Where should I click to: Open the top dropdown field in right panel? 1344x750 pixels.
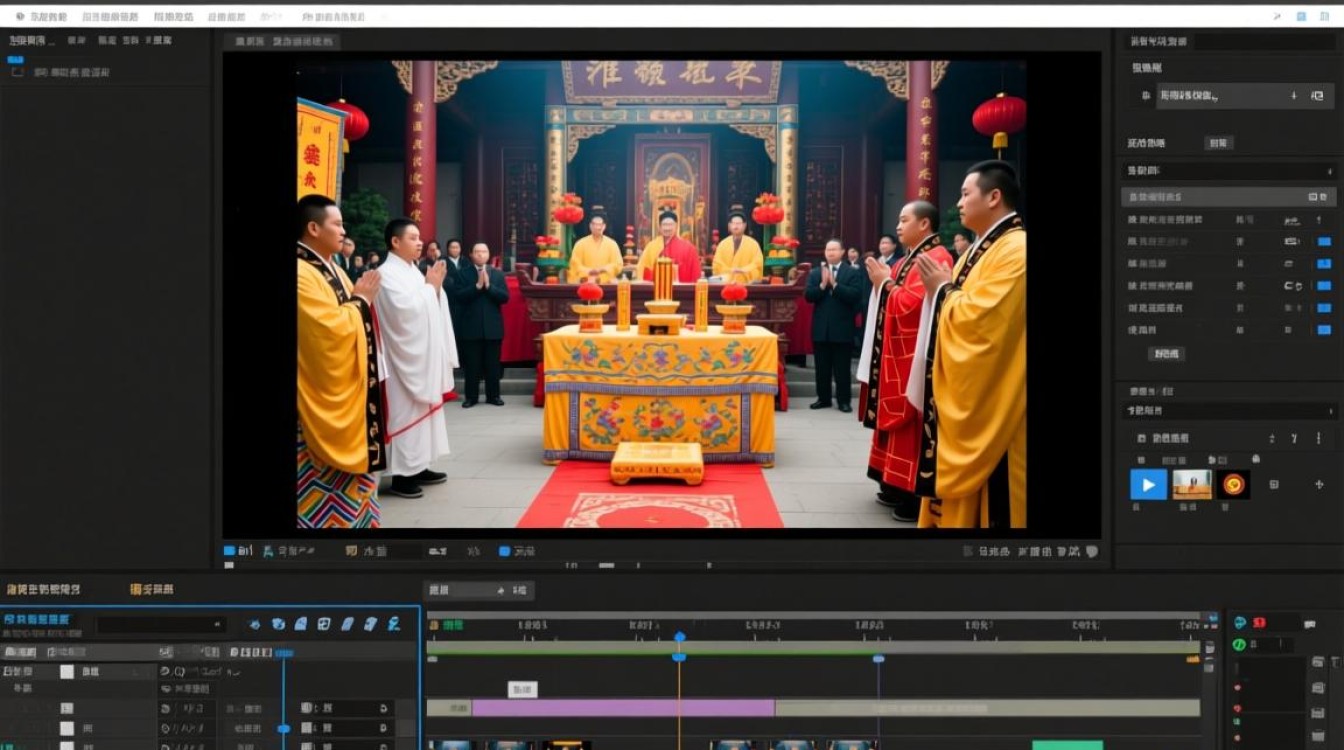coord(1245,96)
